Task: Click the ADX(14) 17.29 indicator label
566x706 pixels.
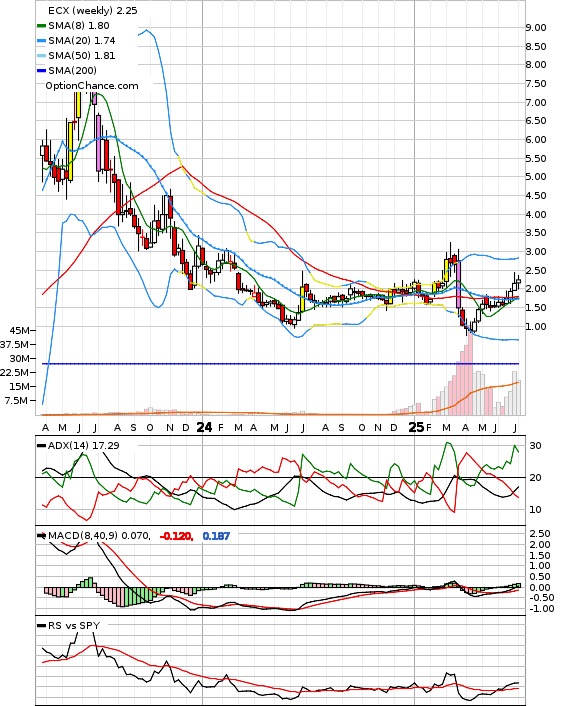Action: pos(83,445)
